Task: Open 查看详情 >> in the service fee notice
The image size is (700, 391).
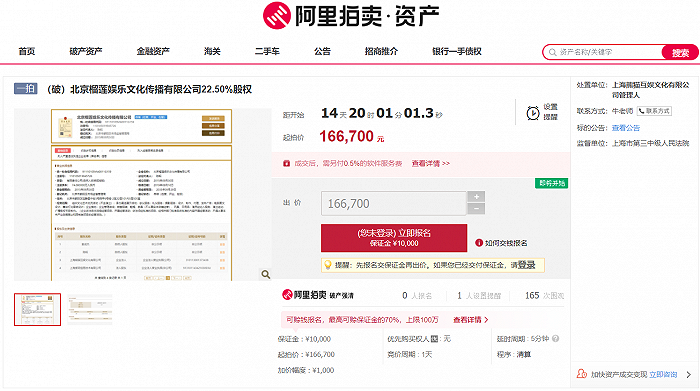Action: 430,163
